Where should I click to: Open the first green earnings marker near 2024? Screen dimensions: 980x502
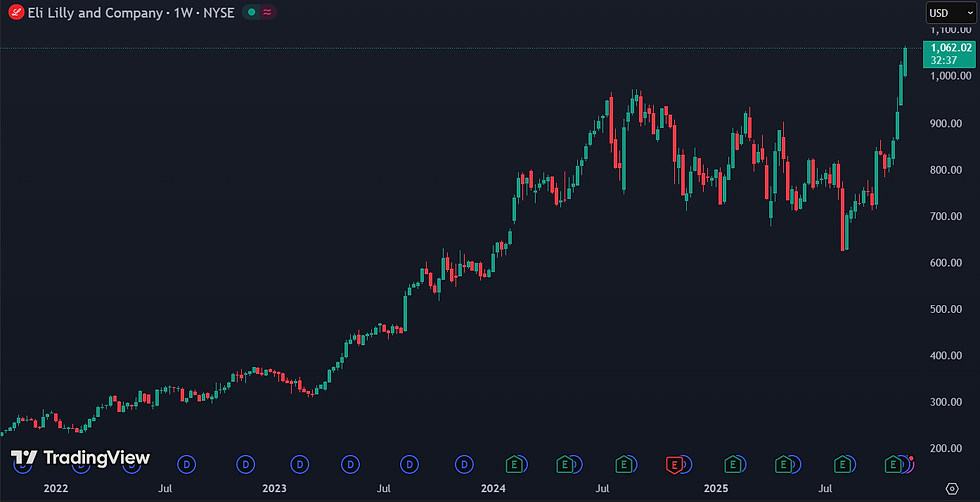click(x=514, y=464)
